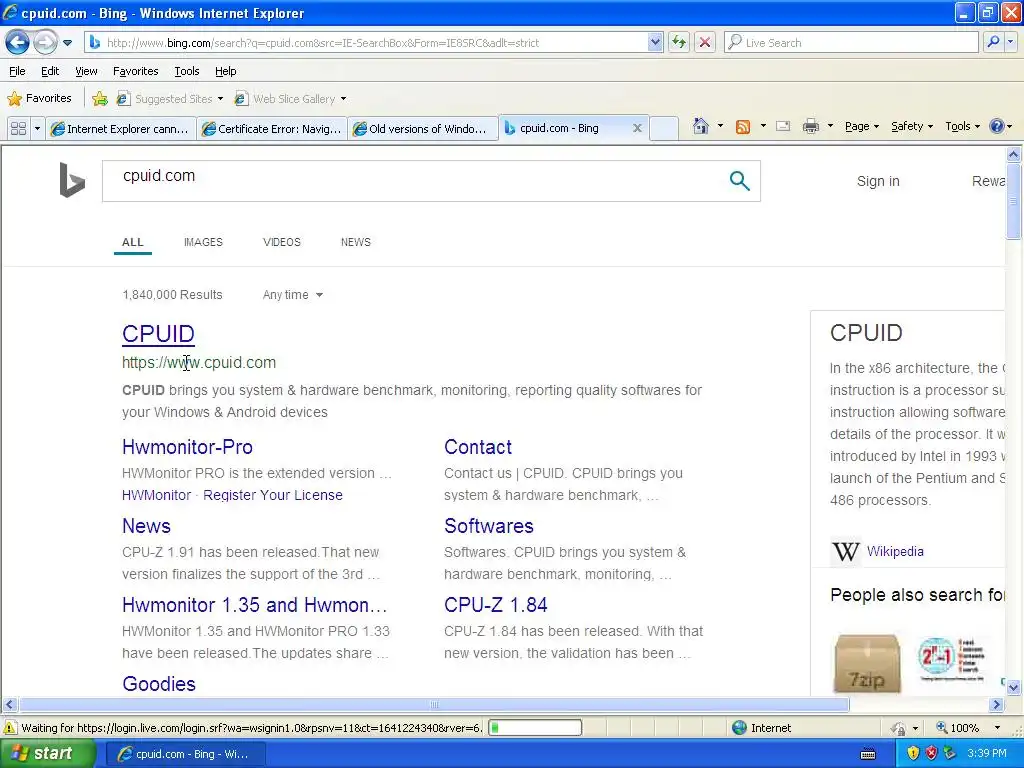
Task: Switch to 'Internet Explorer cann...' tab
Action: click(x=121, y=129)
